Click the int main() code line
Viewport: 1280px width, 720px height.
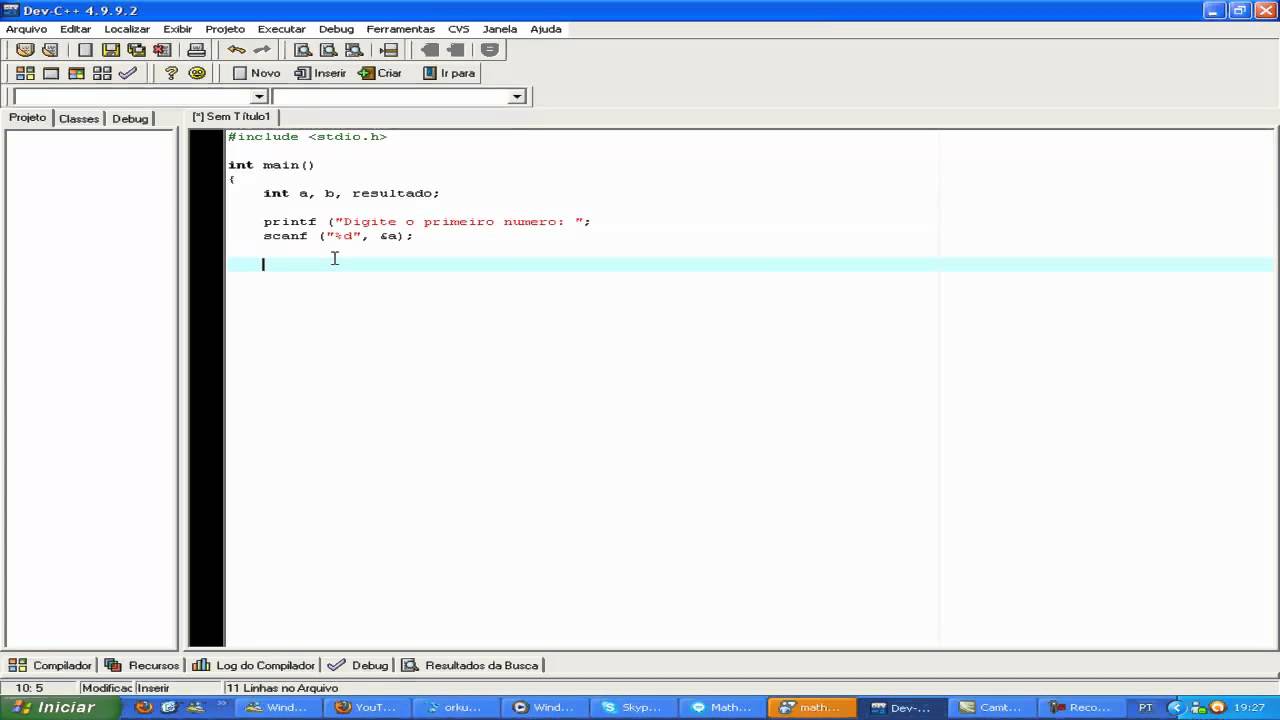pos(271,165)
